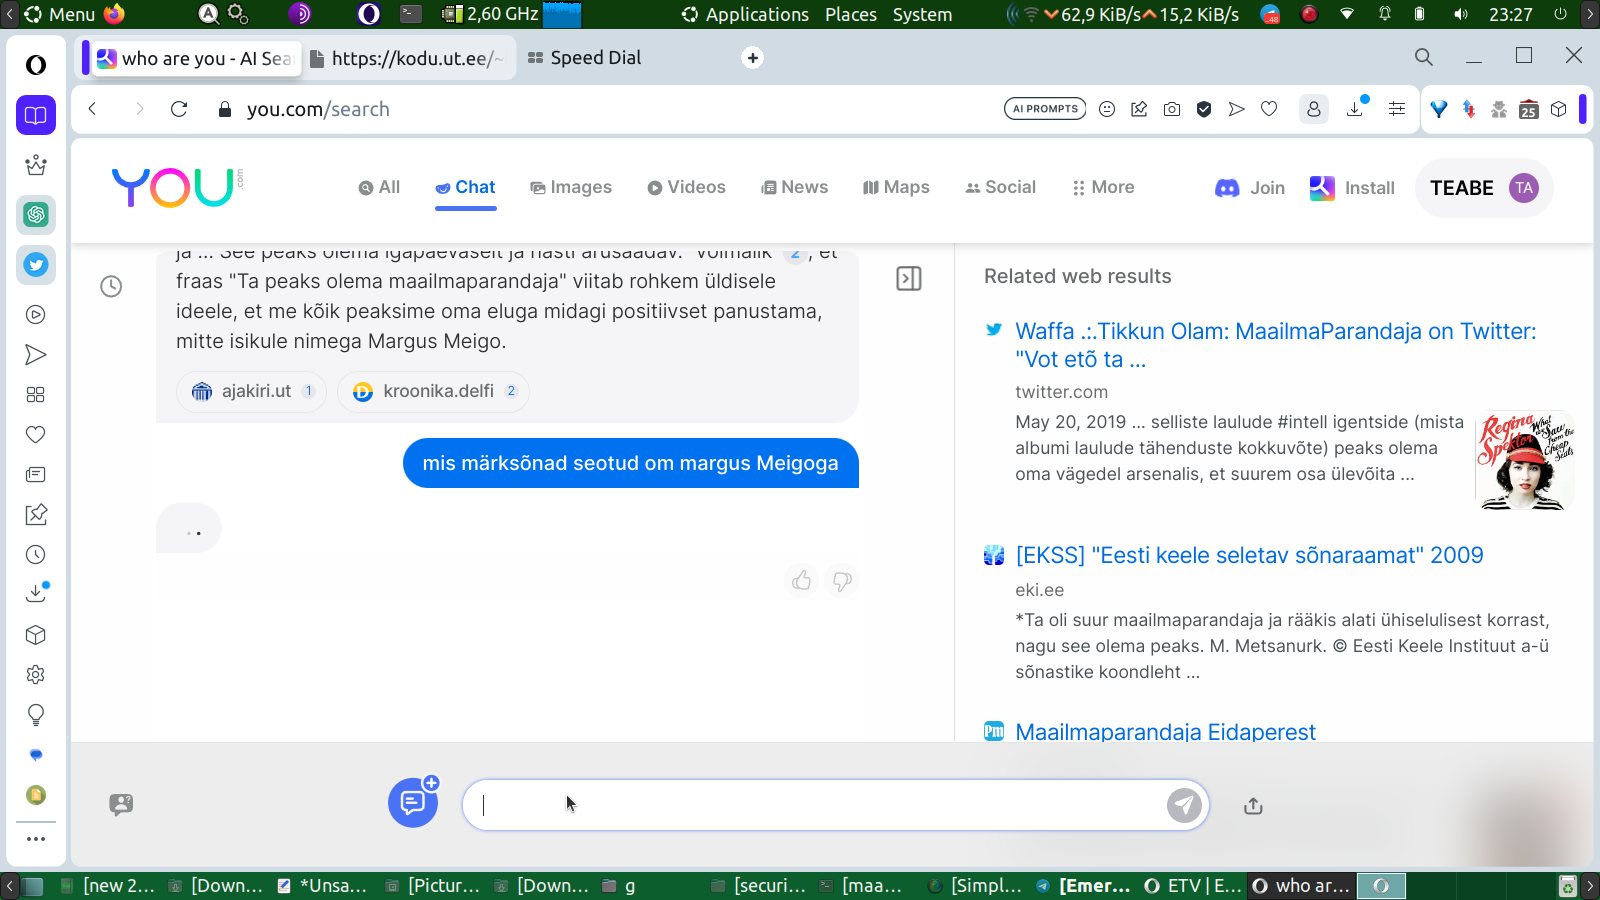Open toolbar downloads icon
The height and width of the screenshot is (900, 1600).
(1356, 108)
